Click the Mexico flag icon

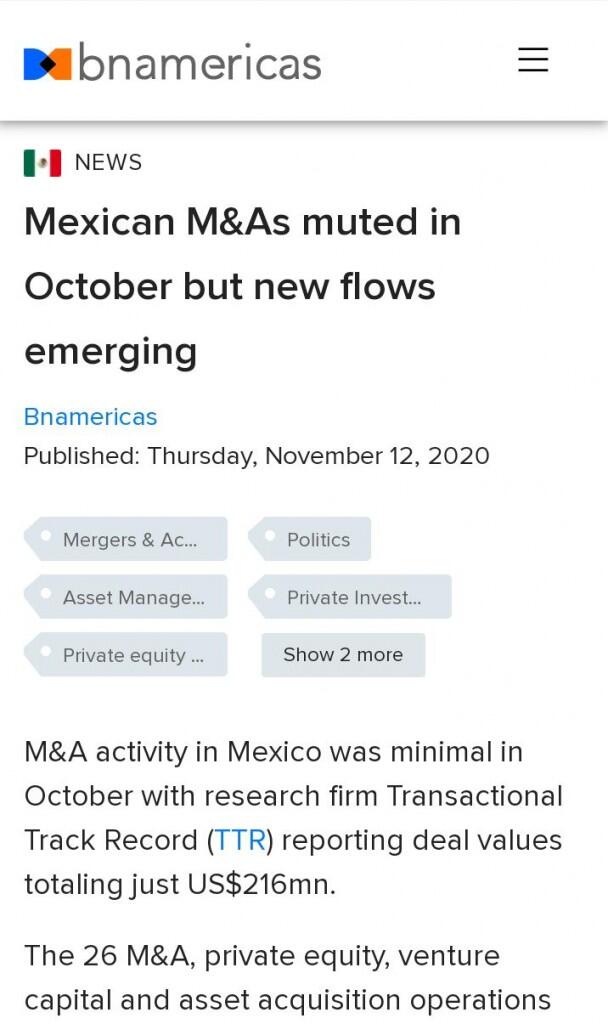click(x=42, y=162)
